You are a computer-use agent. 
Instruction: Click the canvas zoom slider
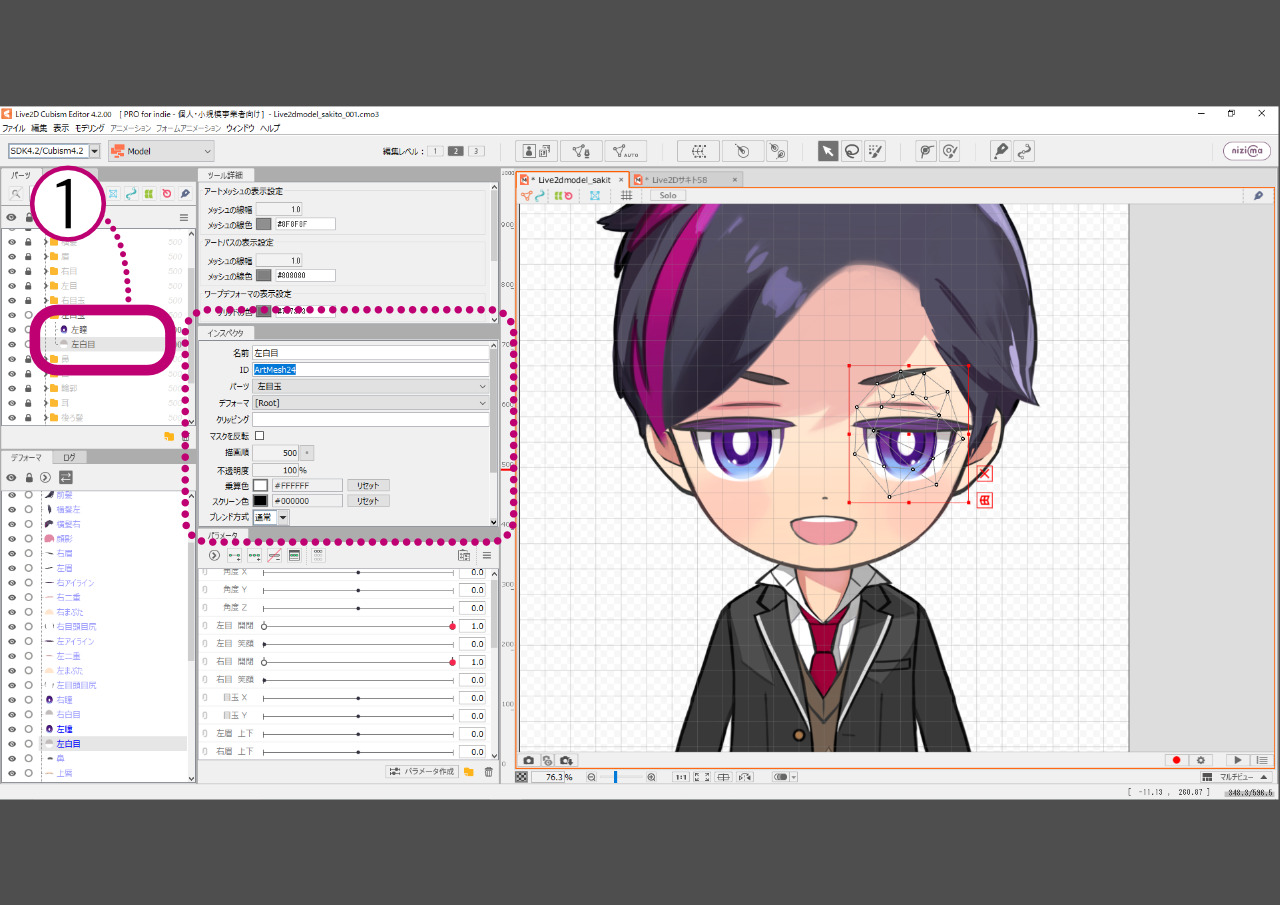pos(621,777)
